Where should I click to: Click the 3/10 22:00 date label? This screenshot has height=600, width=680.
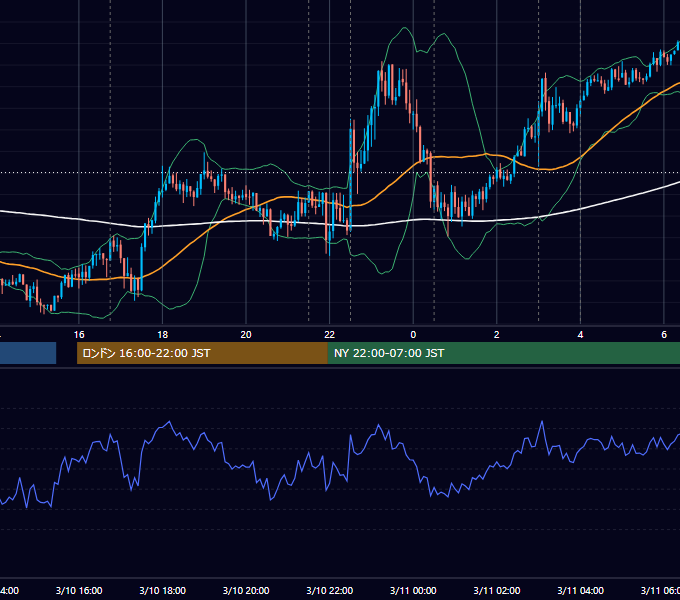click(330, 590)
